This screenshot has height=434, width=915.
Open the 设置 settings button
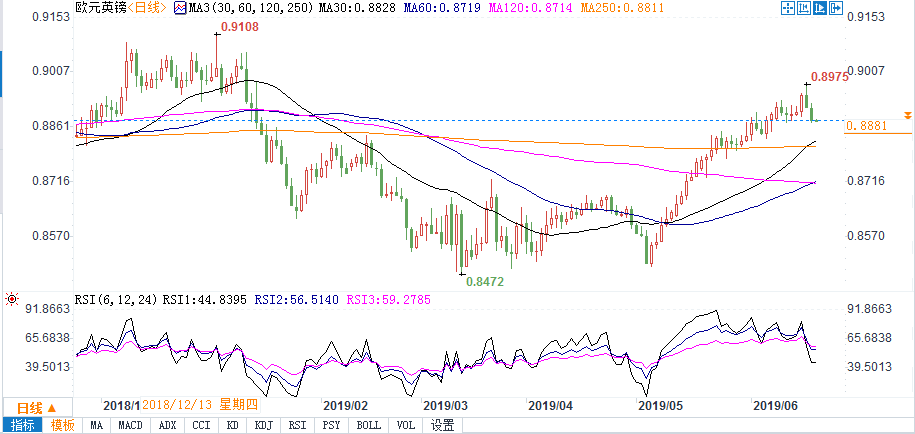pos(442,425)
